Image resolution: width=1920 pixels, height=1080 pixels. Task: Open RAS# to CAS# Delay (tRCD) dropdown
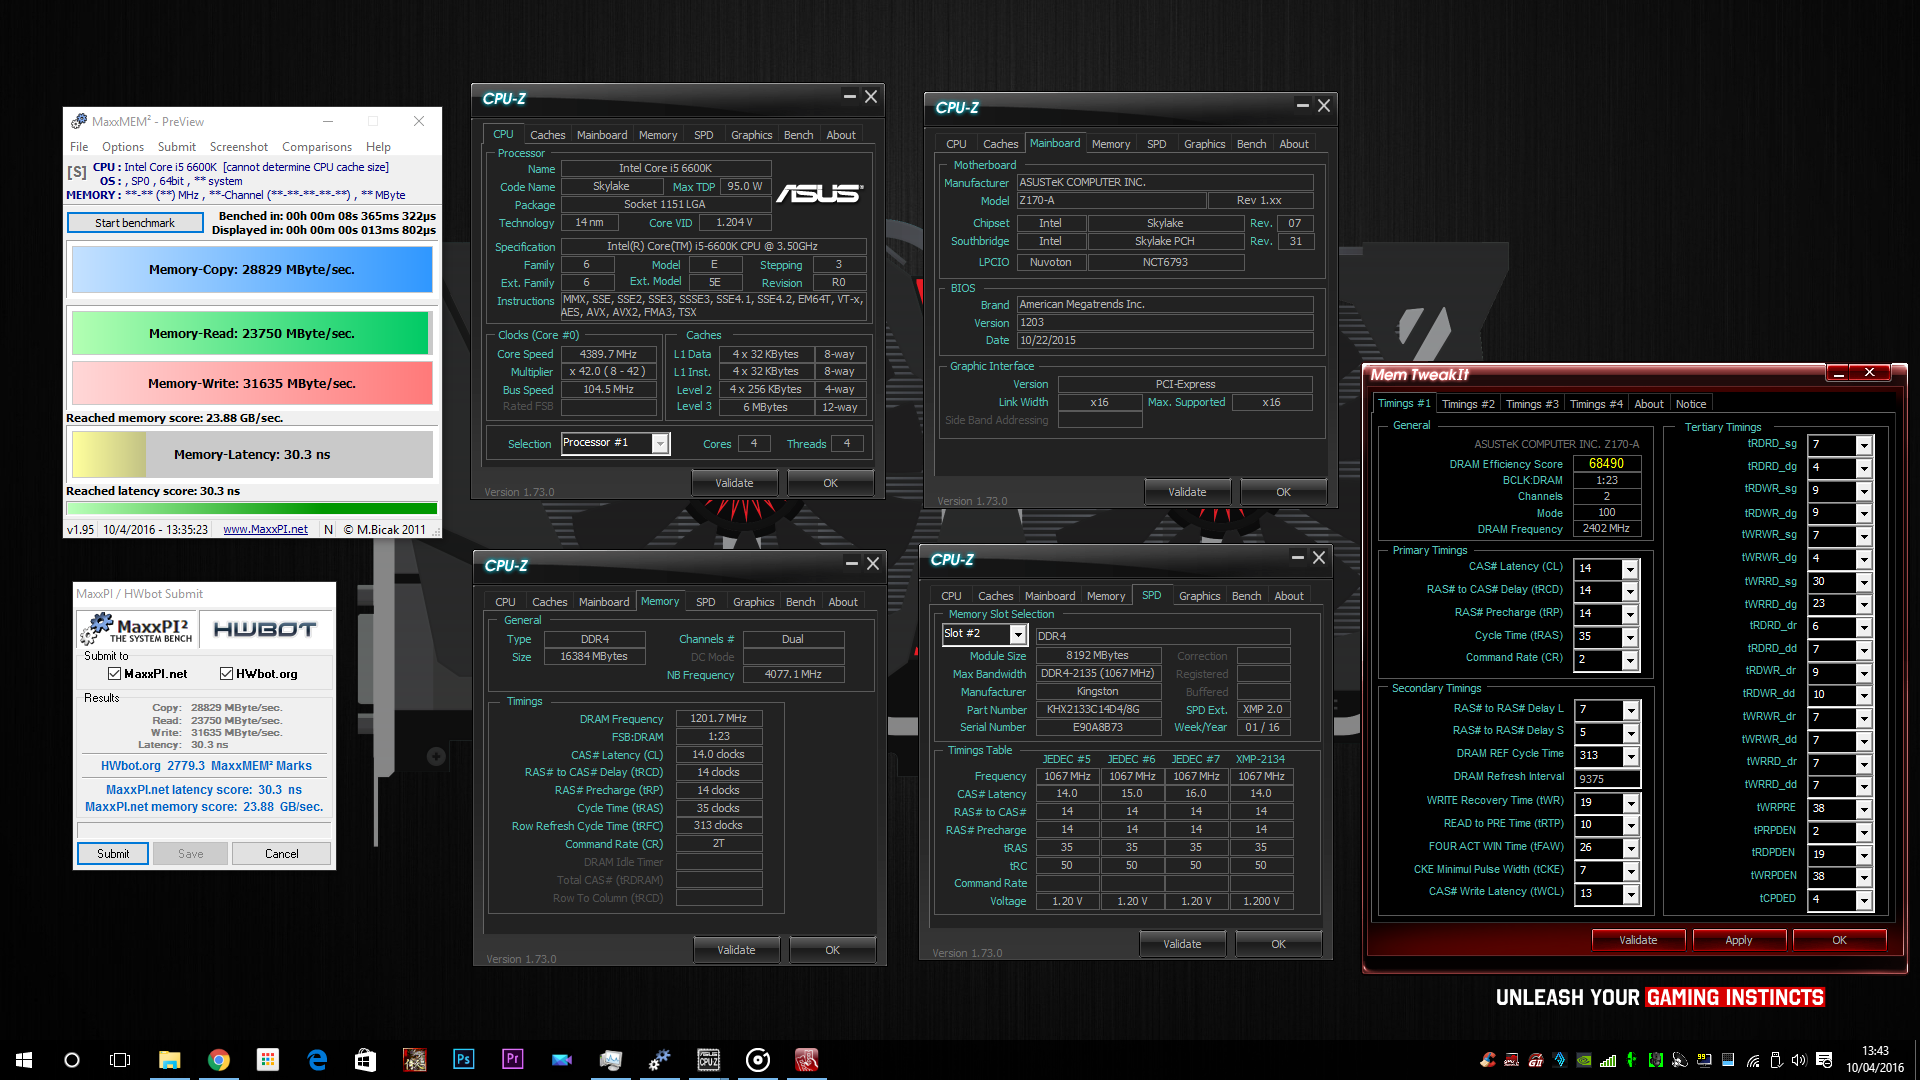click(x=1629, y=591)
